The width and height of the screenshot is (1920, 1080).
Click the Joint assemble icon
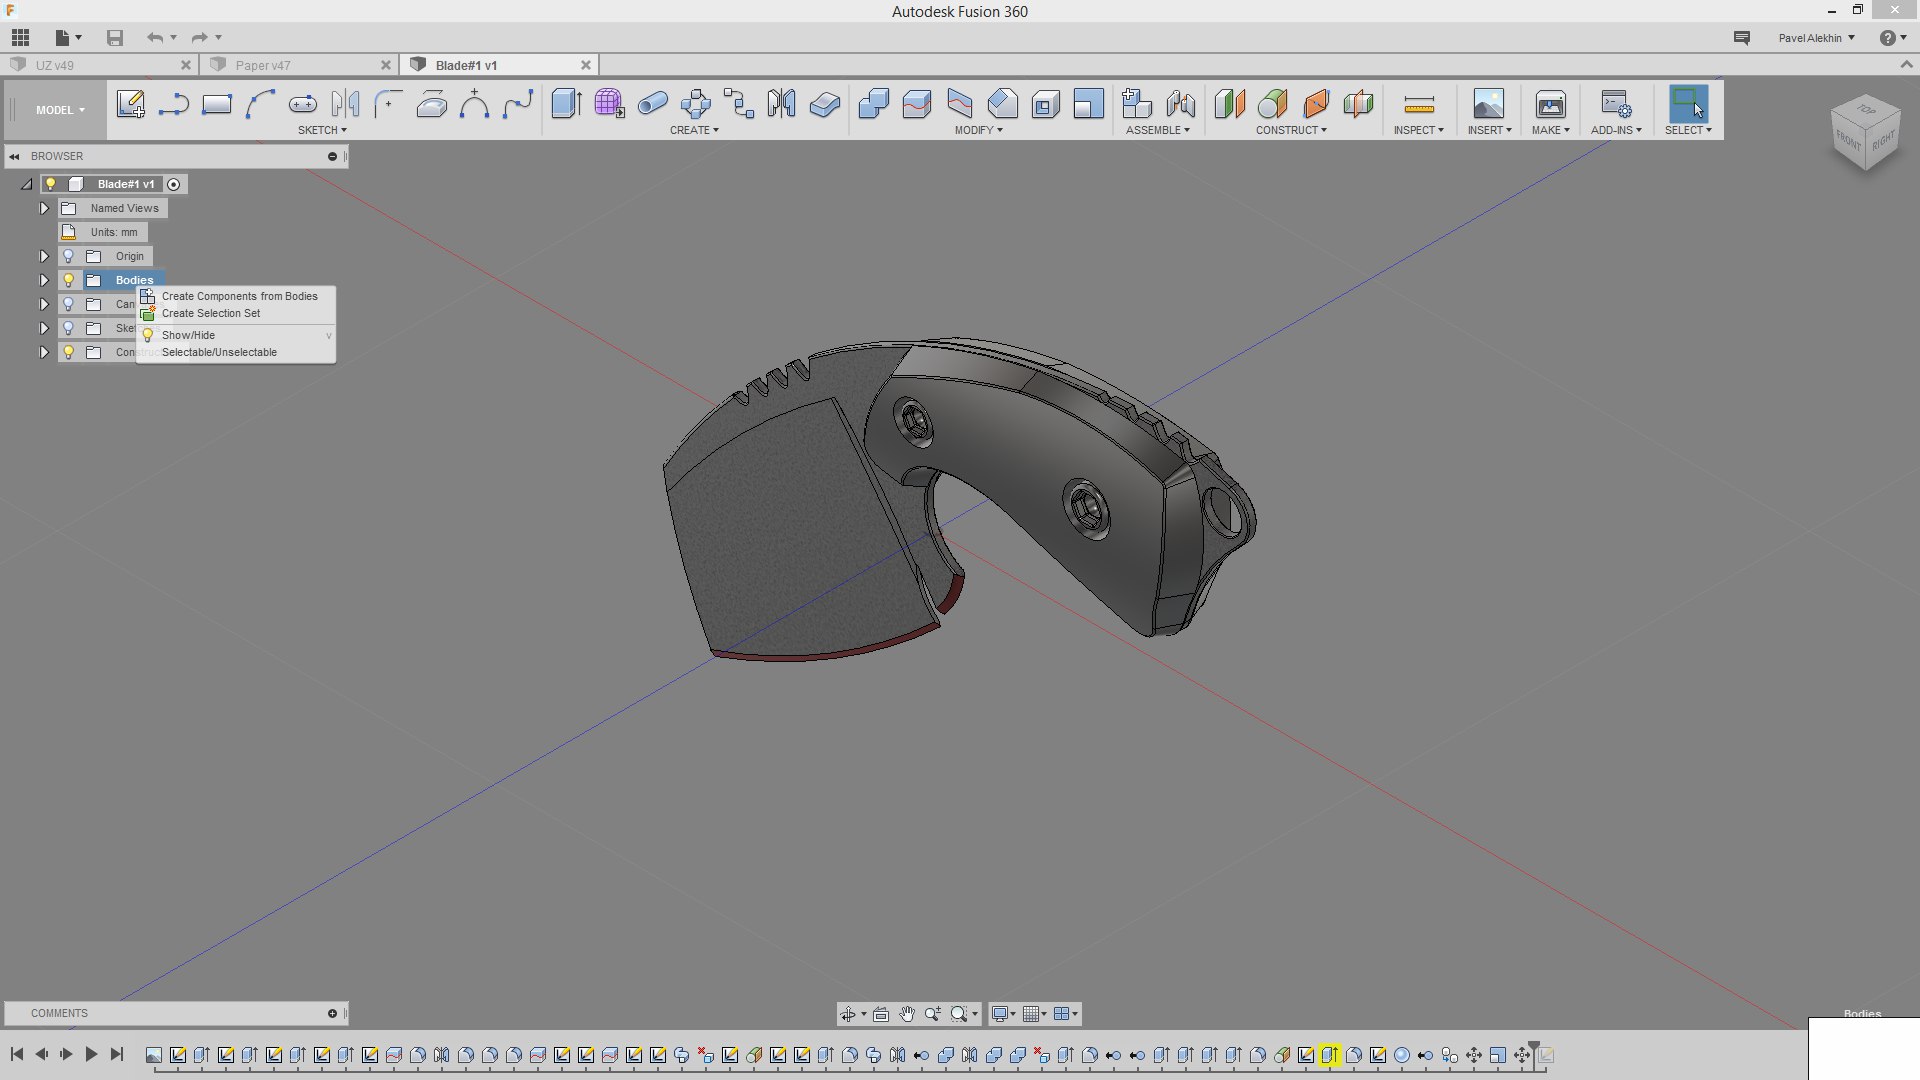(1180, 104)
